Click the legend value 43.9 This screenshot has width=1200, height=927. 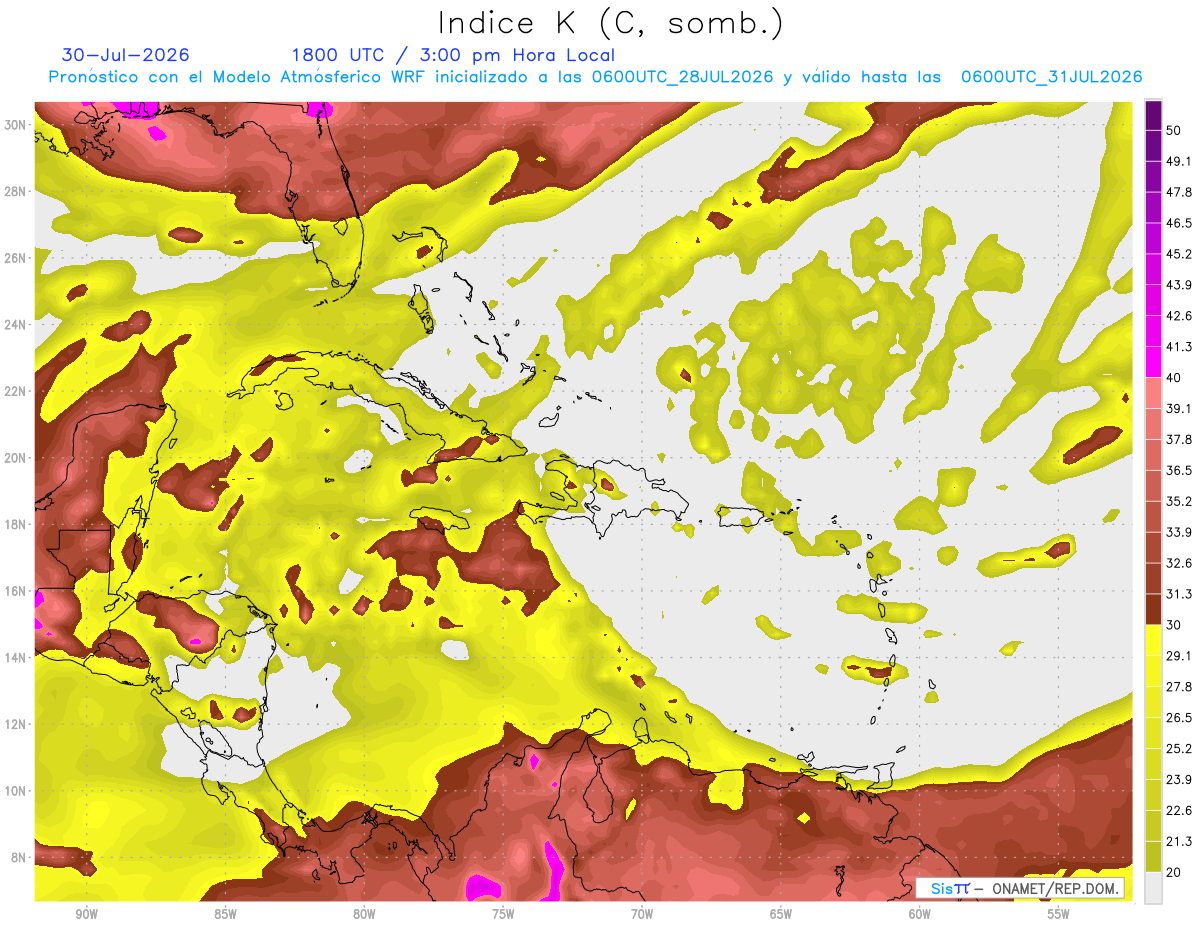pyautogui.click(x=1179, y=285)
